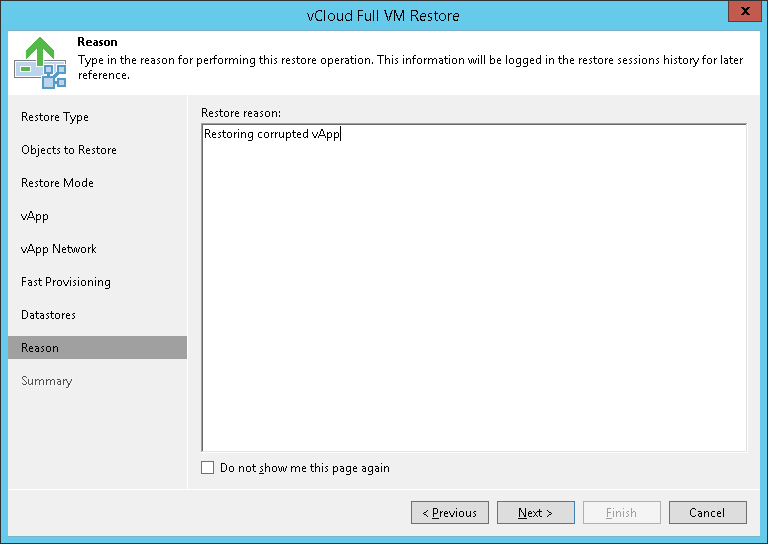This screenshot has height=544, width=768.
Task: Switch to the Restore Mode step
Action: coord(57,183)
